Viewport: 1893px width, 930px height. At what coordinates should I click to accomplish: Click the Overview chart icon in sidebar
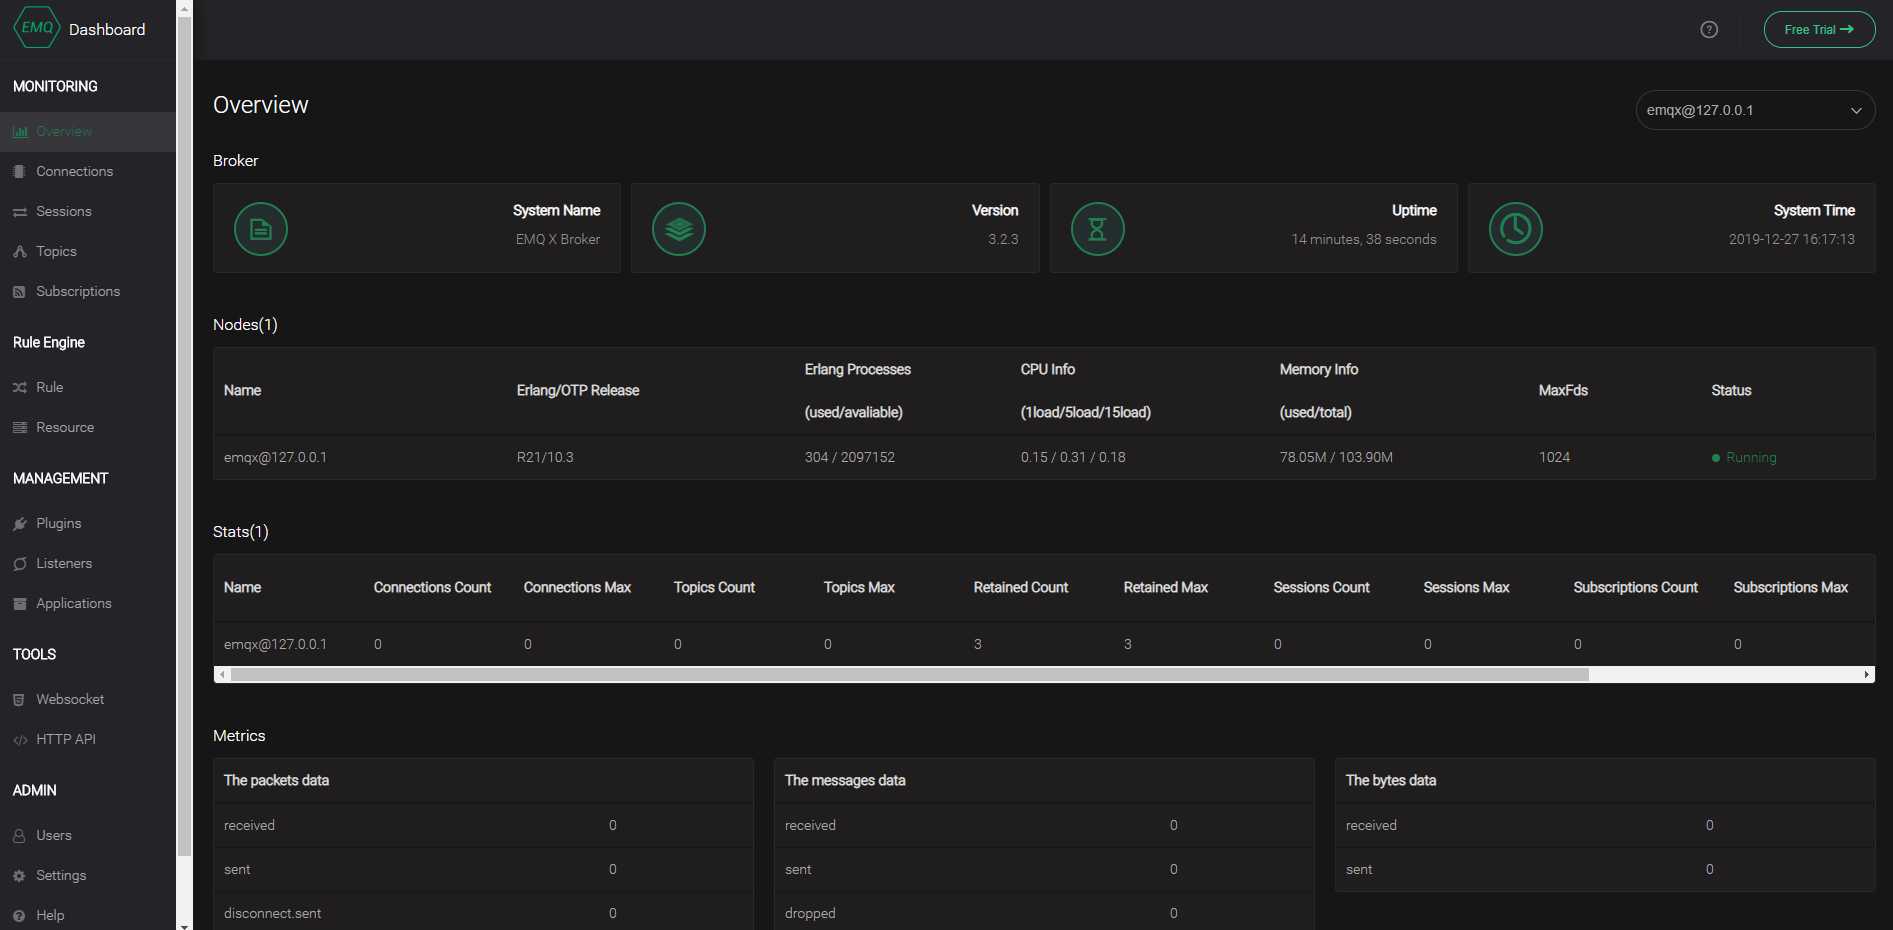click(20, 132)
